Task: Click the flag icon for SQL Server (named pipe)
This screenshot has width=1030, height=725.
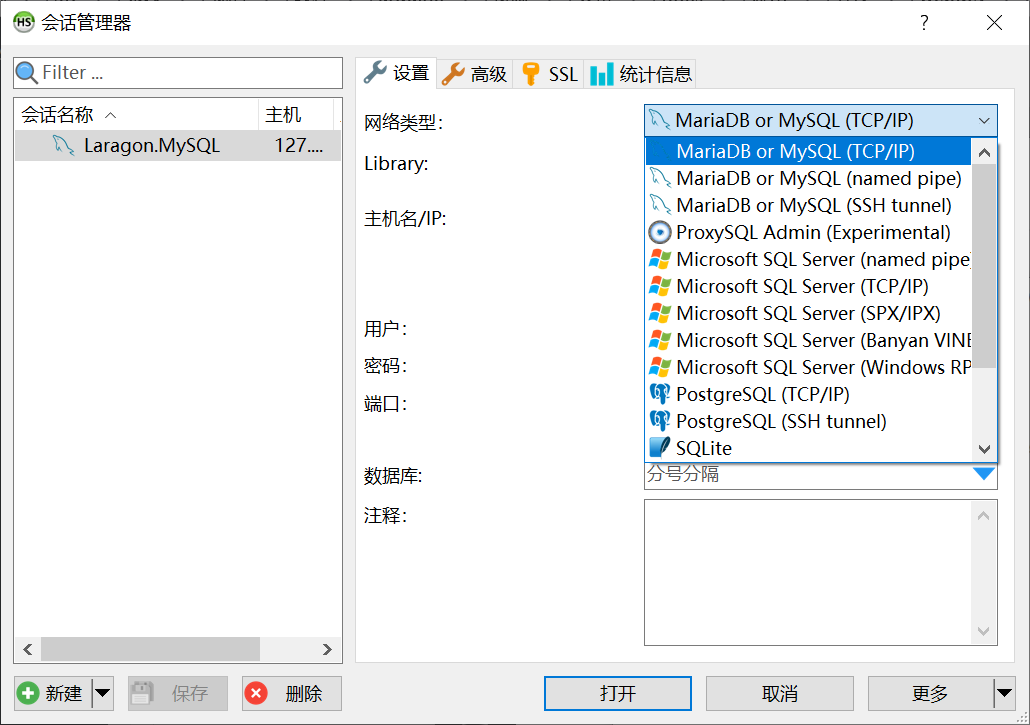Action: click(660, 259)
